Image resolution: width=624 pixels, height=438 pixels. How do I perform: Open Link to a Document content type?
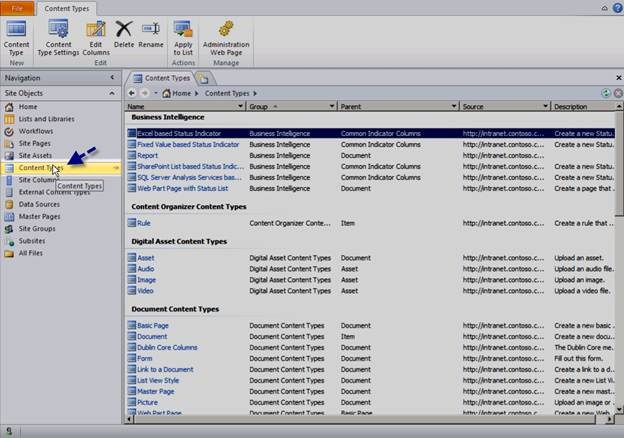pyautogui.click(x=165, y=370)
